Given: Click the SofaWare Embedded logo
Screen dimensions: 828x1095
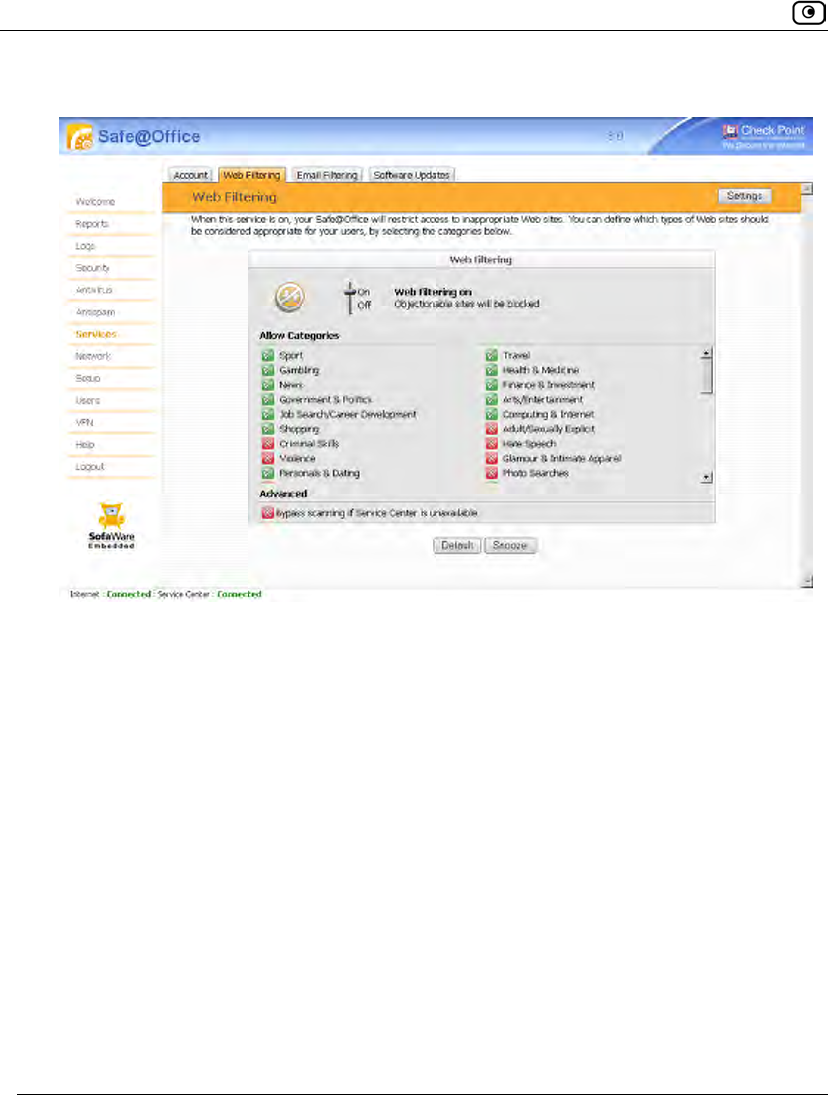Looking at the screenshot, I should pos(111,526).
